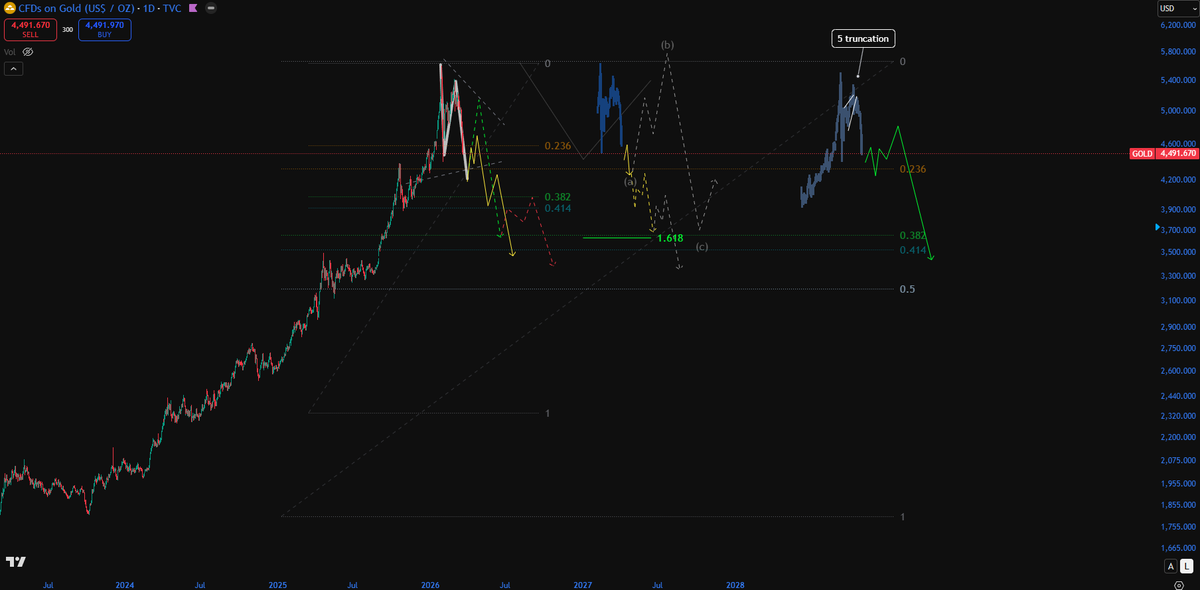Screen dimensions: 1200x590
Task: Select the (c) wave label
Action: (702, 247)
